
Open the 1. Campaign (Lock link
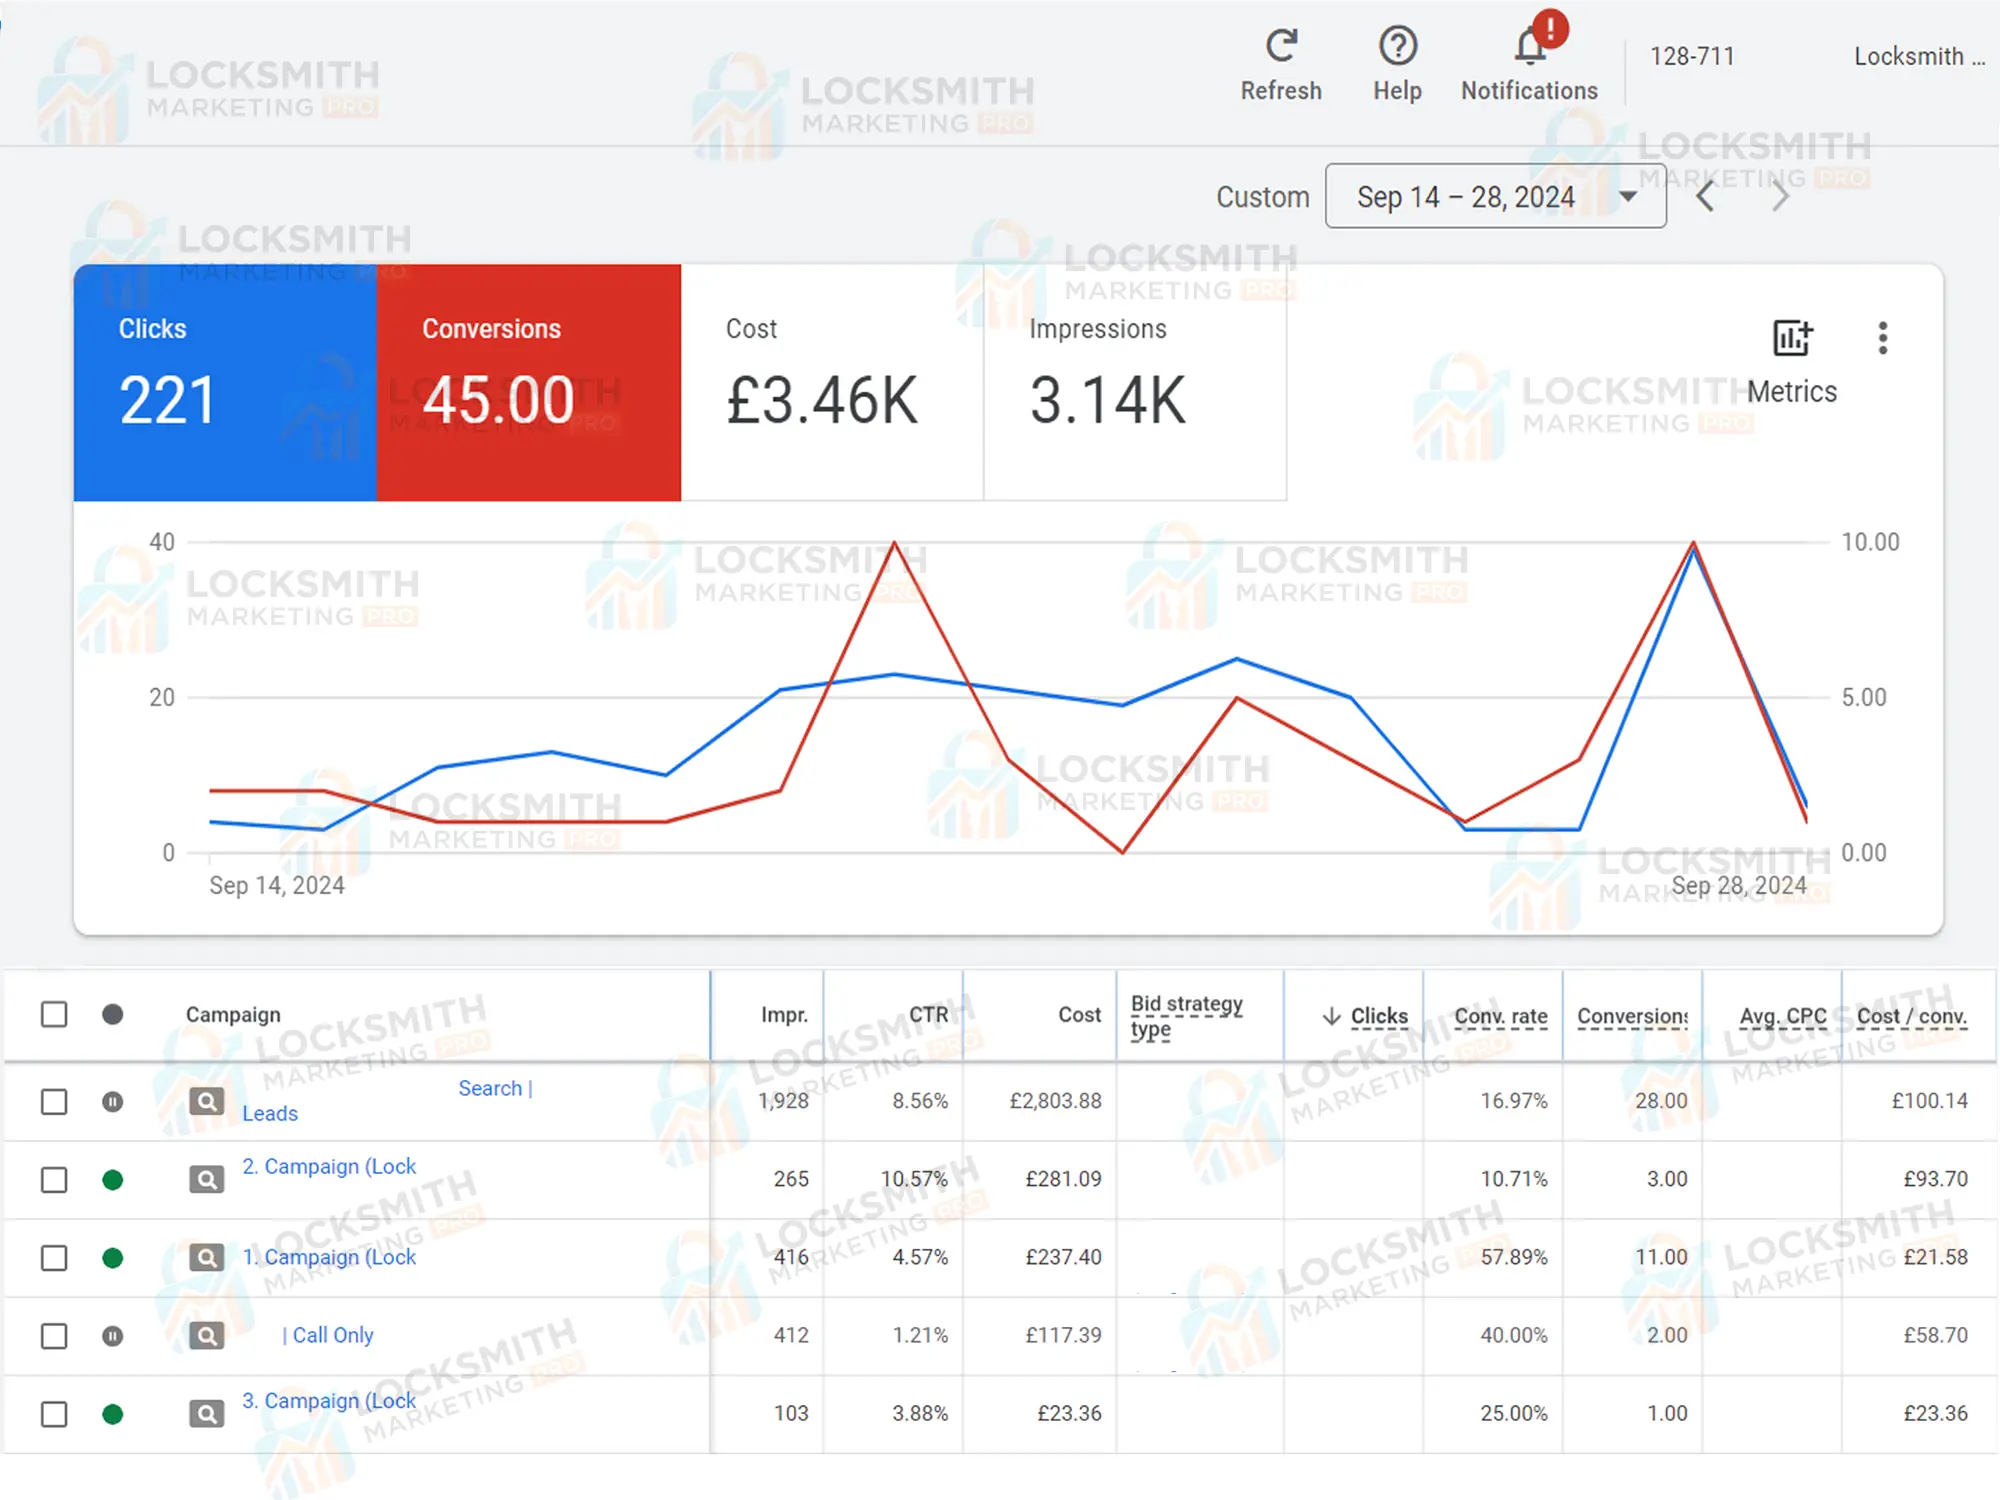(x=330, y=1257)
